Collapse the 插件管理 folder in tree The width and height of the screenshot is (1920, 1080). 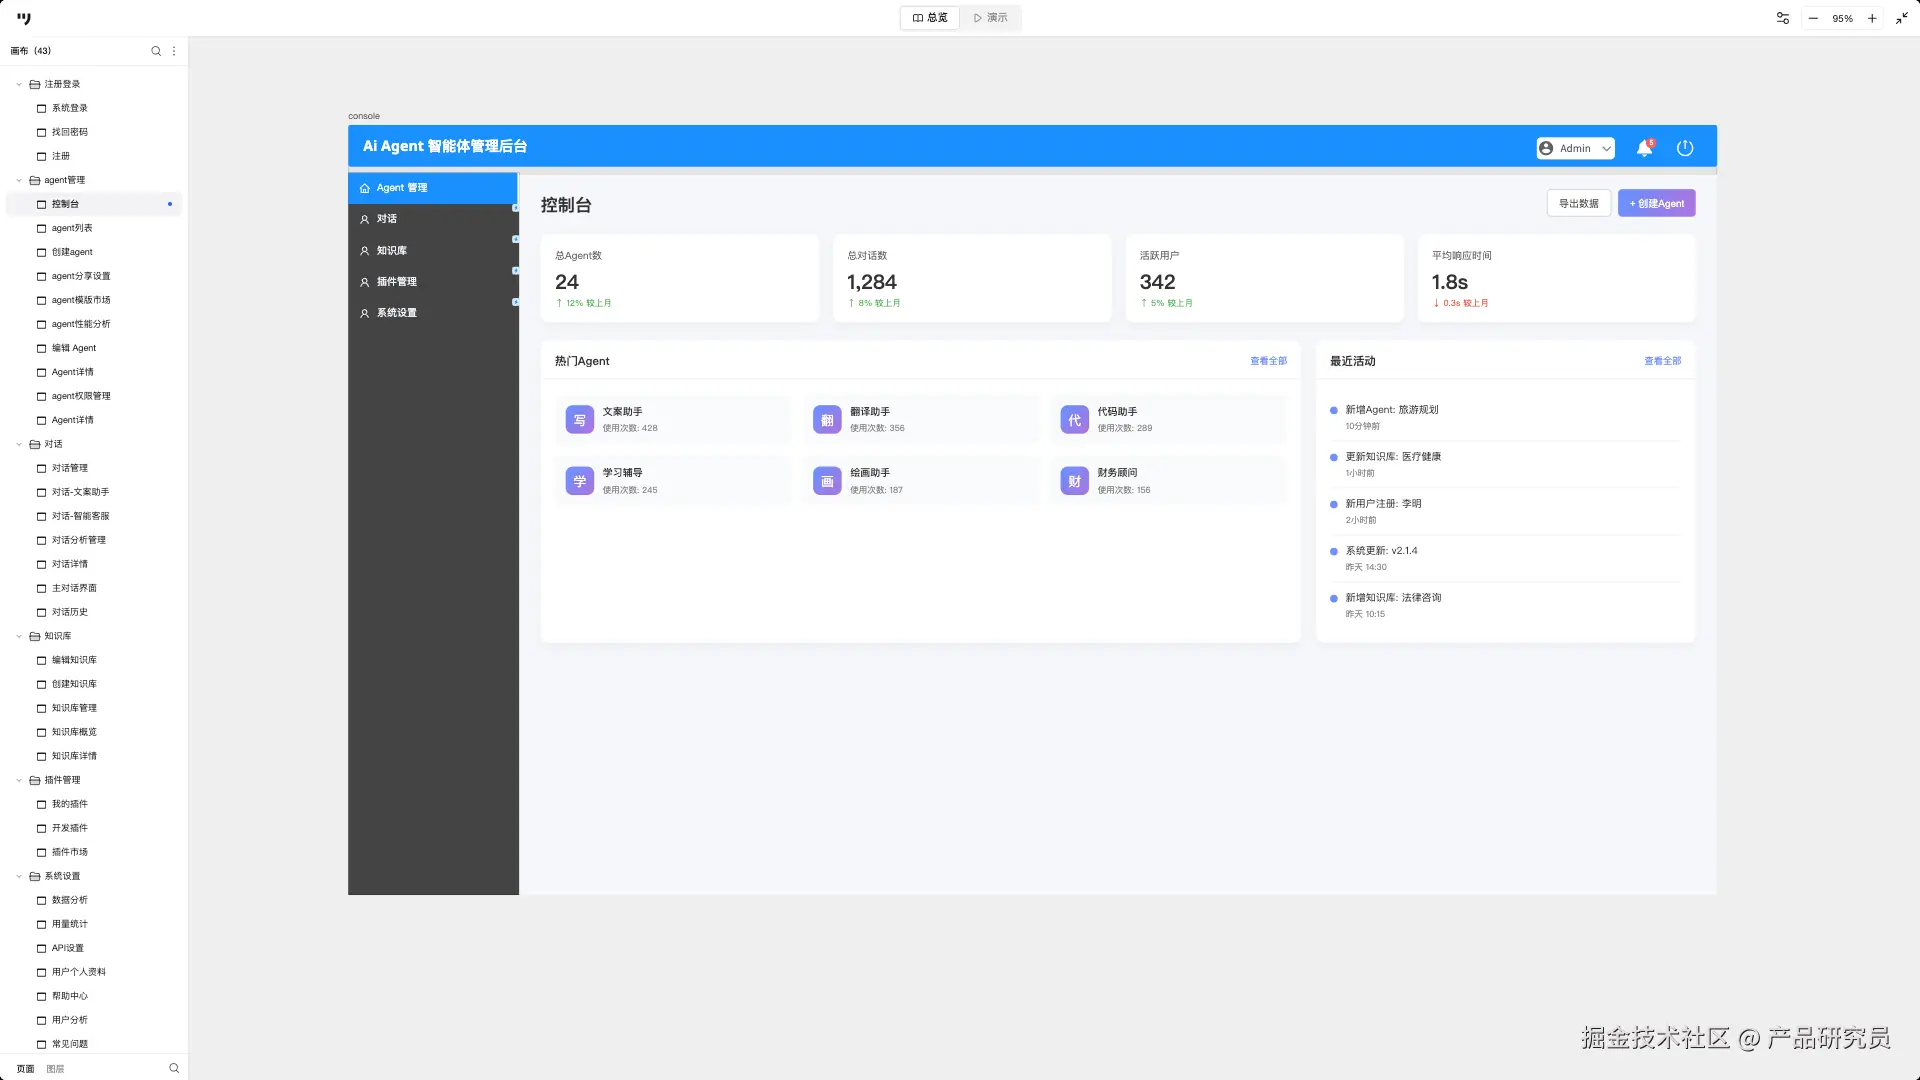(19, 780)
